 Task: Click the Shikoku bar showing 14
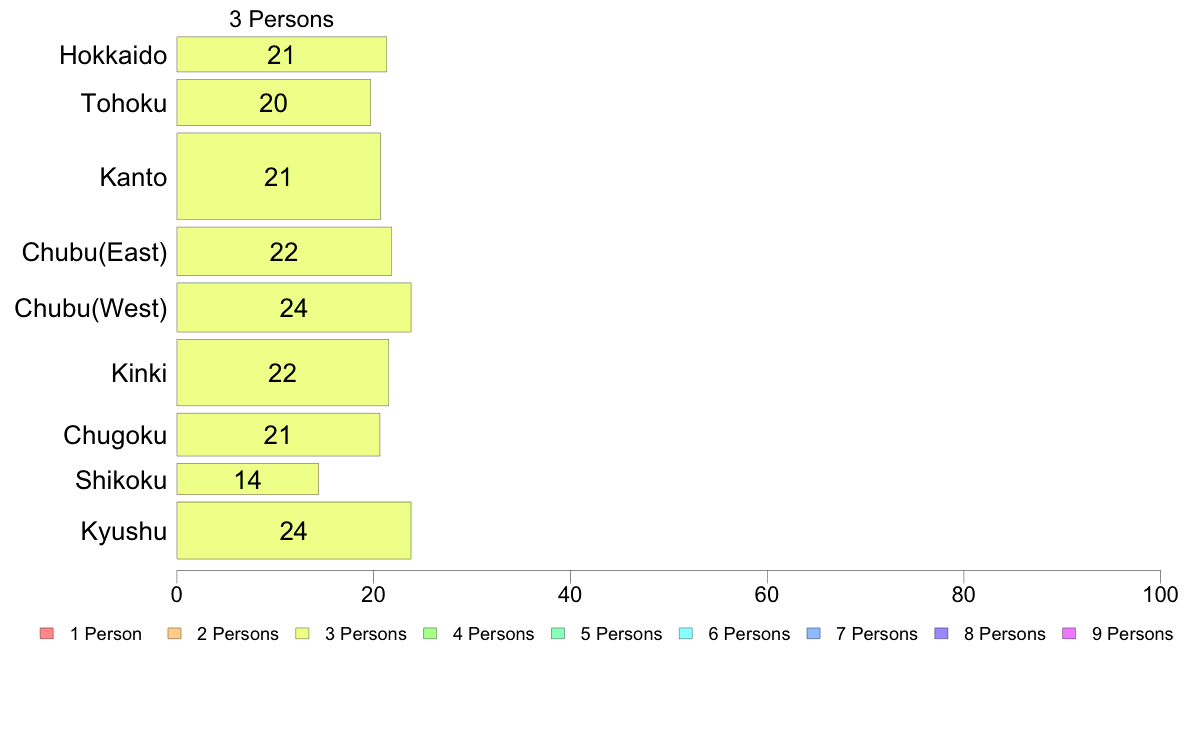[x=248, y=479]
